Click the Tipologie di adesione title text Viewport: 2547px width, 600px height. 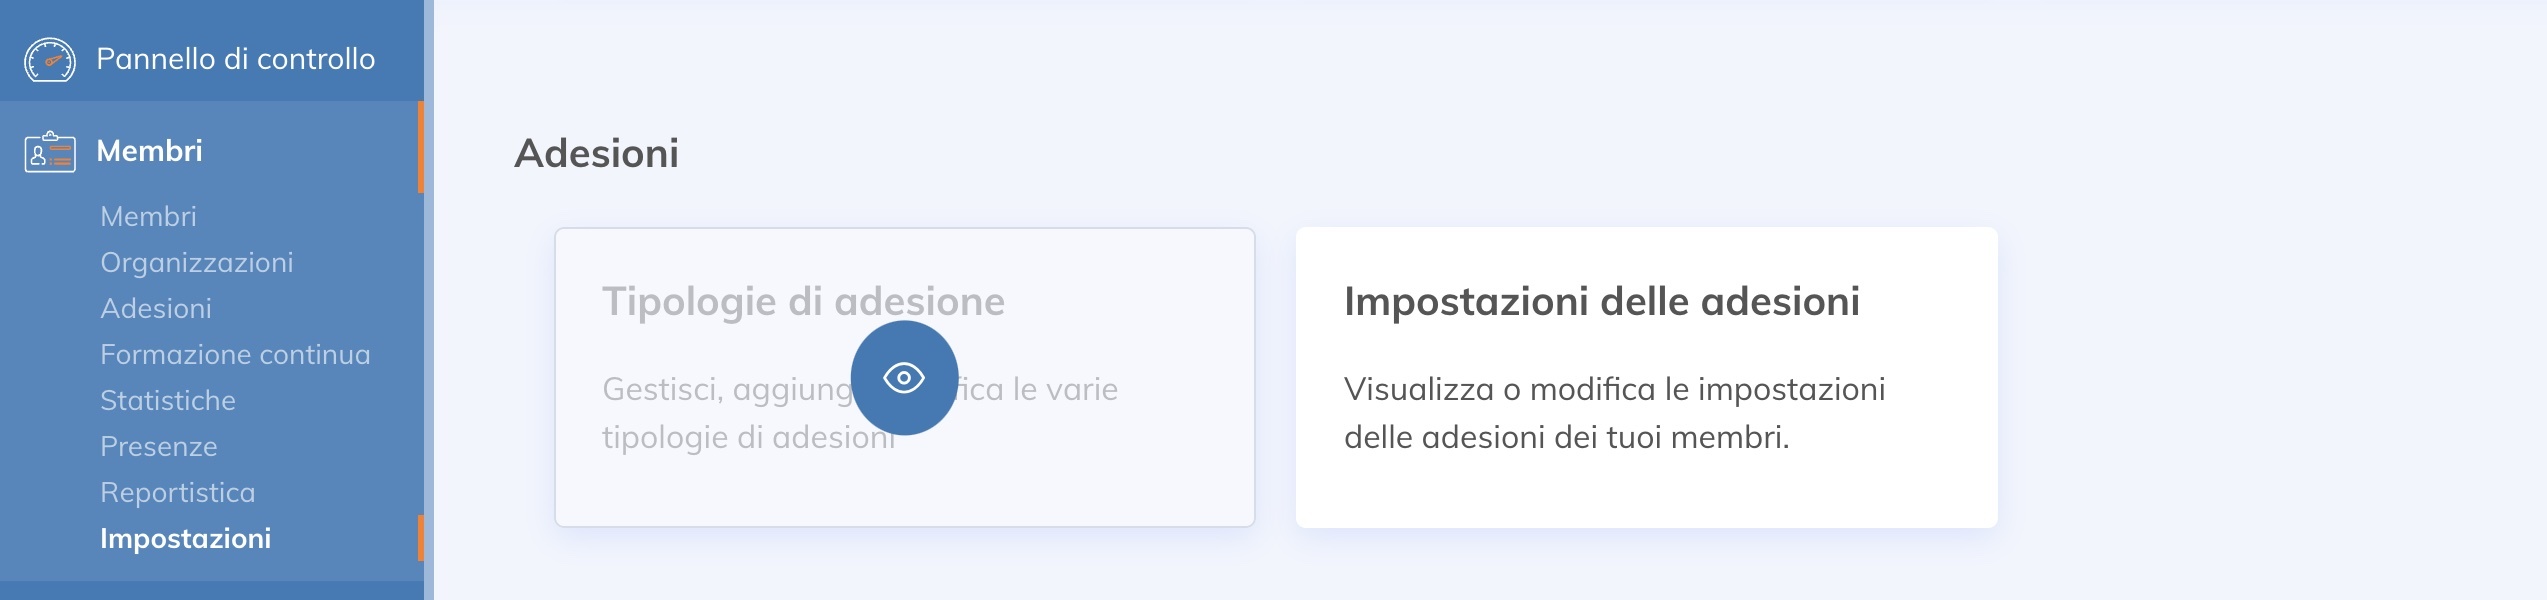tap(801, 300)
